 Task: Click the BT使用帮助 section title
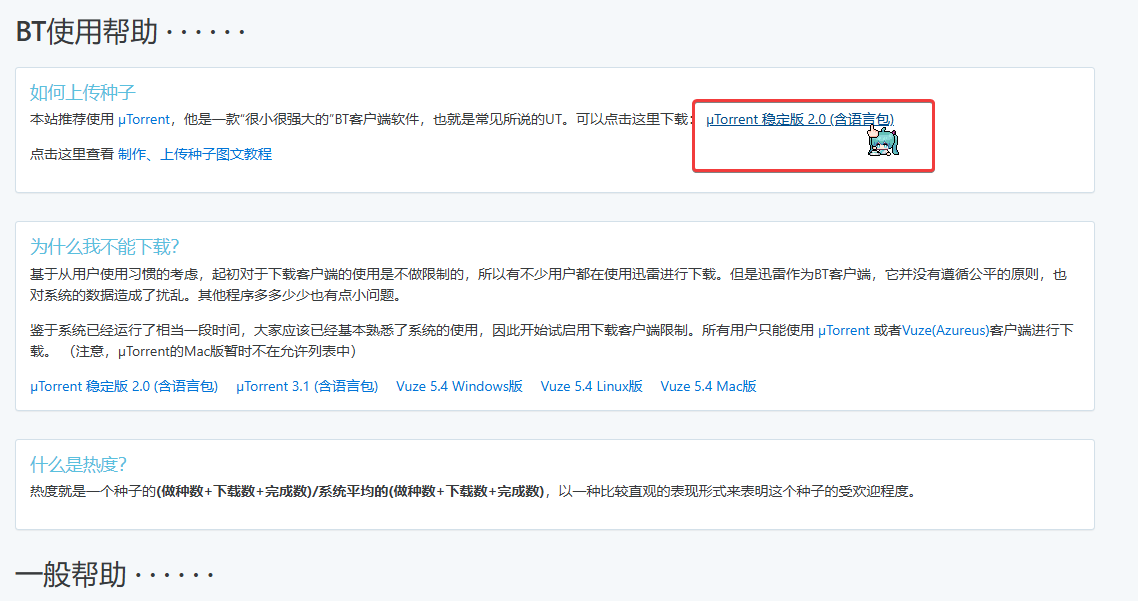(x=87, y=32)
